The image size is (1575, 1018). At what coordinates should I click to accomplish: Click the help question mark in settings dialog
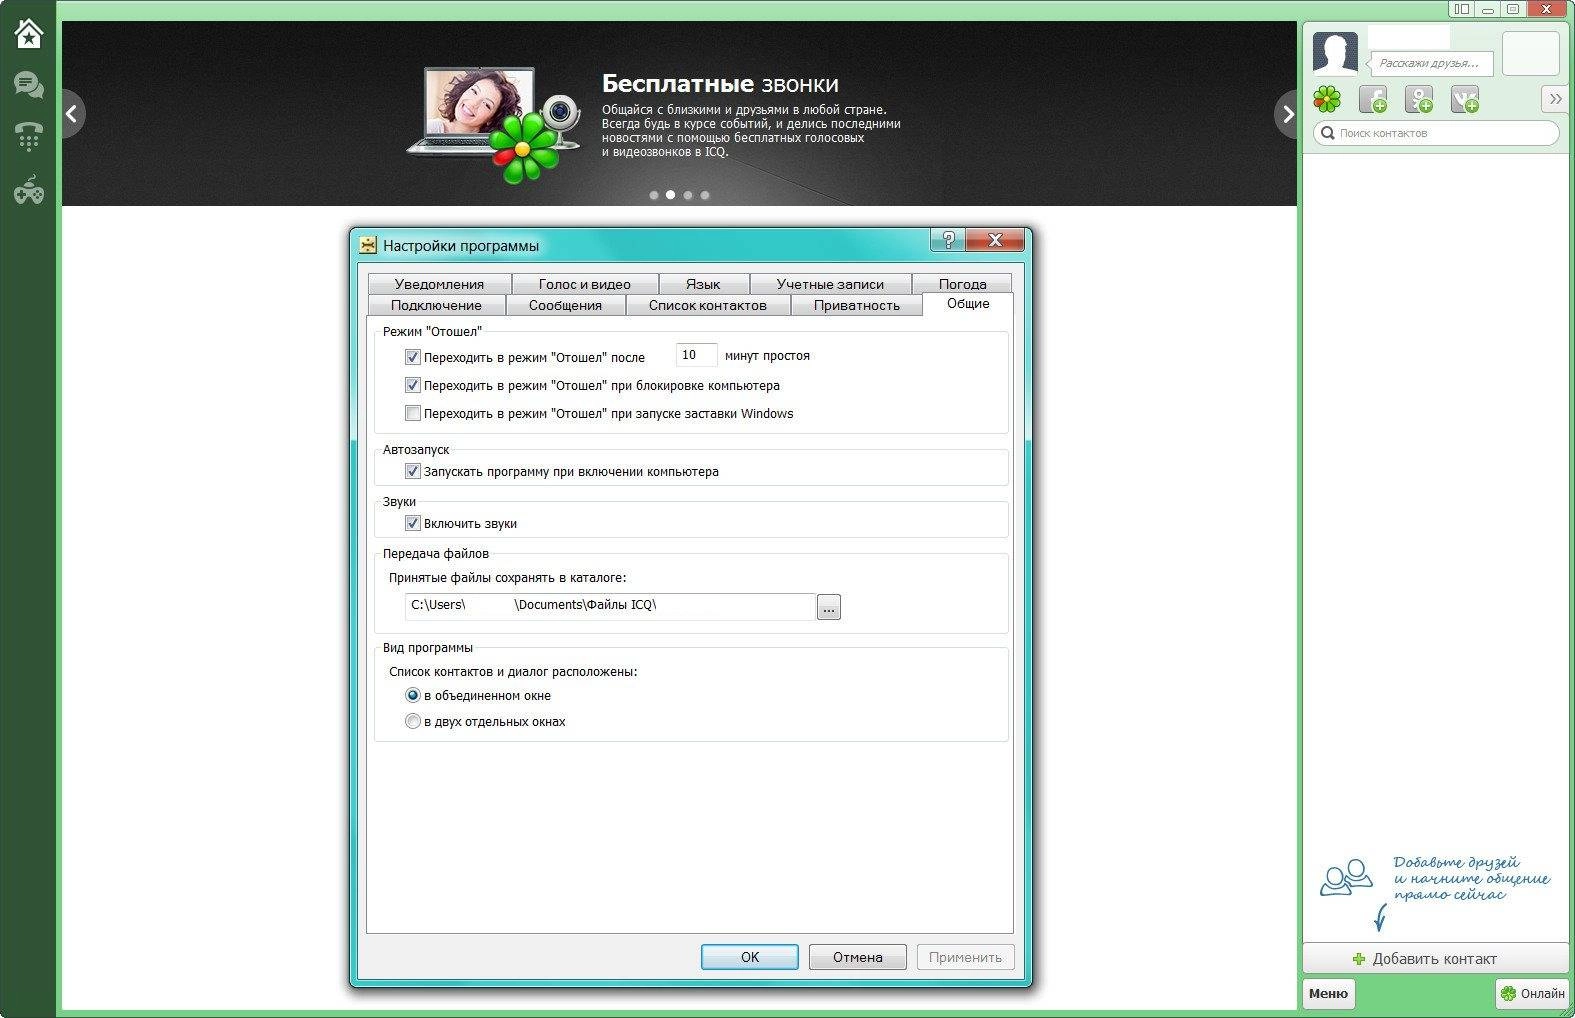(x=948, y=240)
